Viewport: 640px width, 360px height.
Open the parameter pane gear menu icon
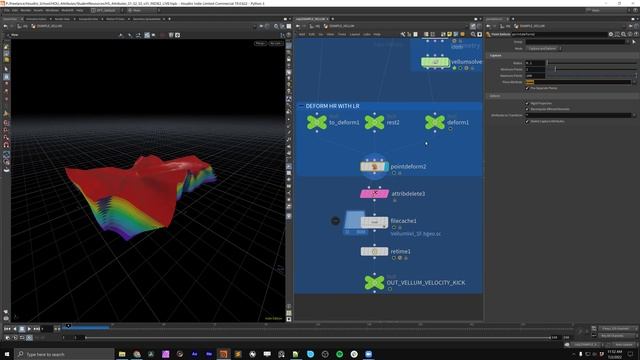(611, 34)
